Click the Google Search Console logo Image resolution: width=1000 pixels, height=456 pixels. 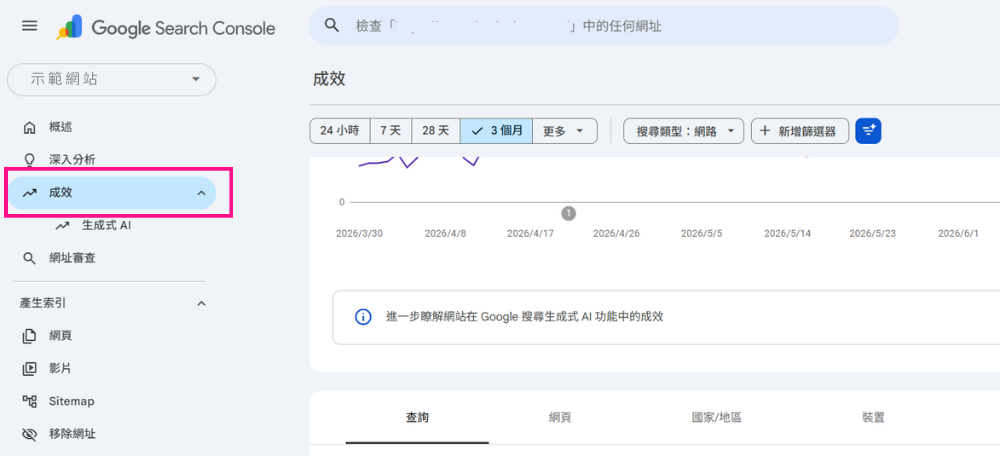click(x=166, y=28)
